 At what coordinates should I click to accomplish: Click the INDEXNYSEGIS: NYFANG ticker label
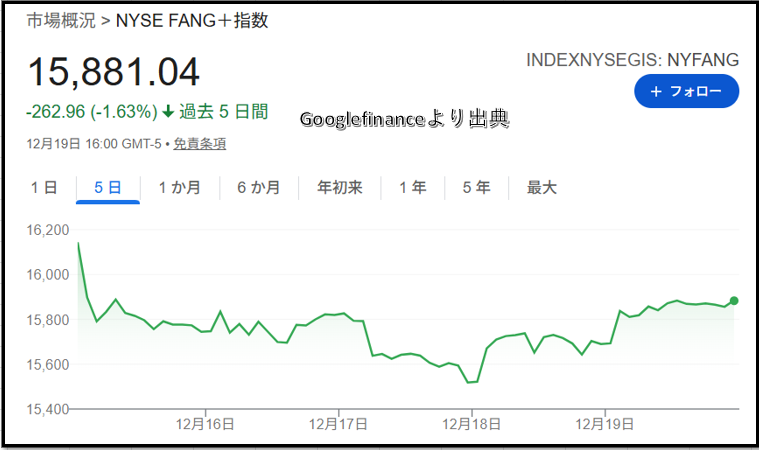click(632, 60)
